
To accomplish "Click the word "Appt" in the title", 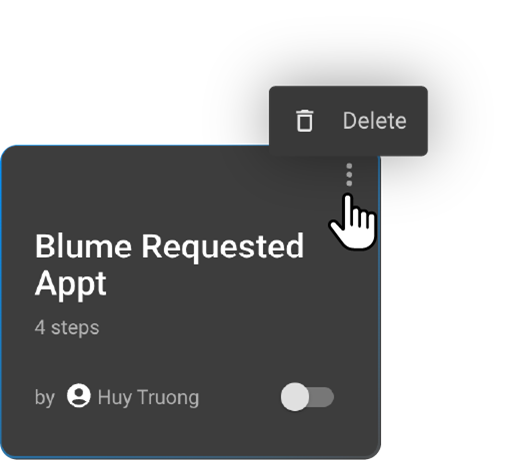I will pos(71,283).
